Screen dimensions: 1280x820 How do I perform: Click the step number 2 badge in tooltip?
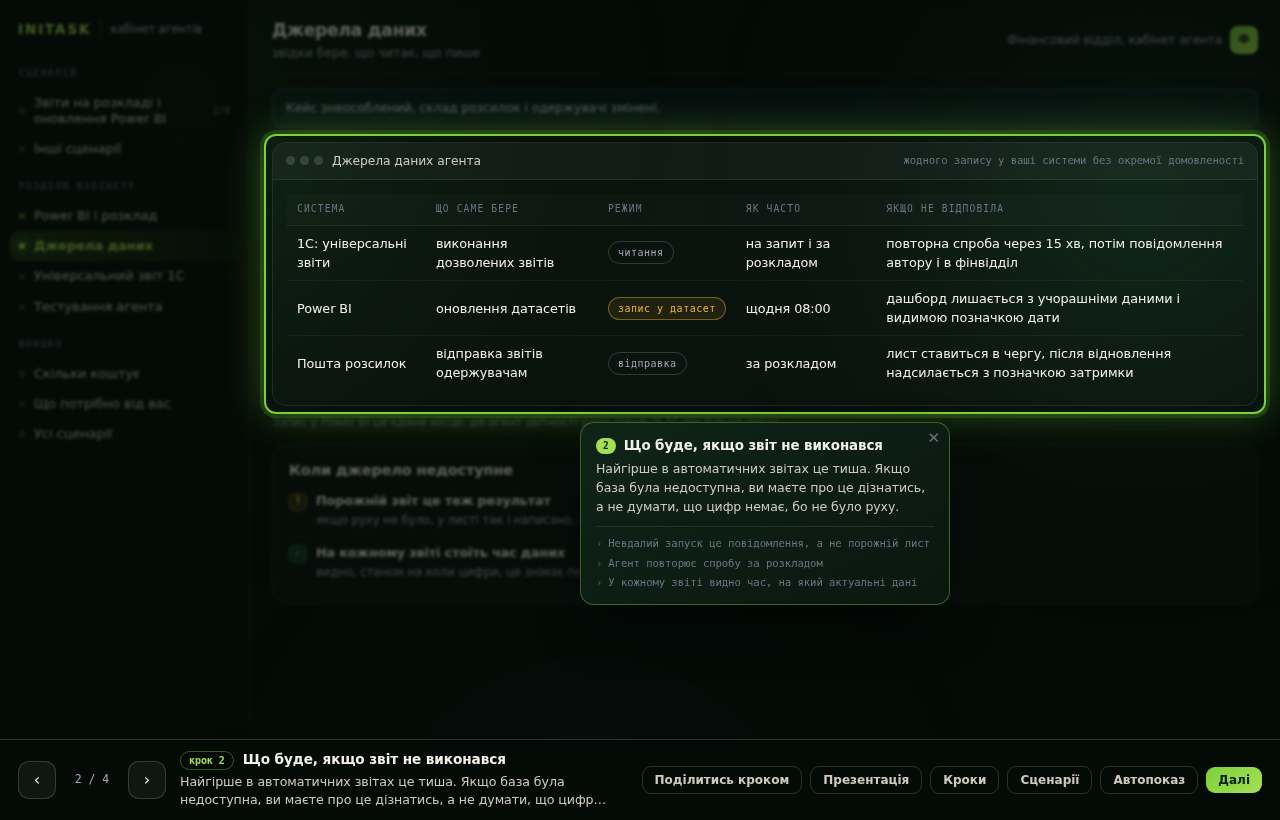click(x=606, y=446)
